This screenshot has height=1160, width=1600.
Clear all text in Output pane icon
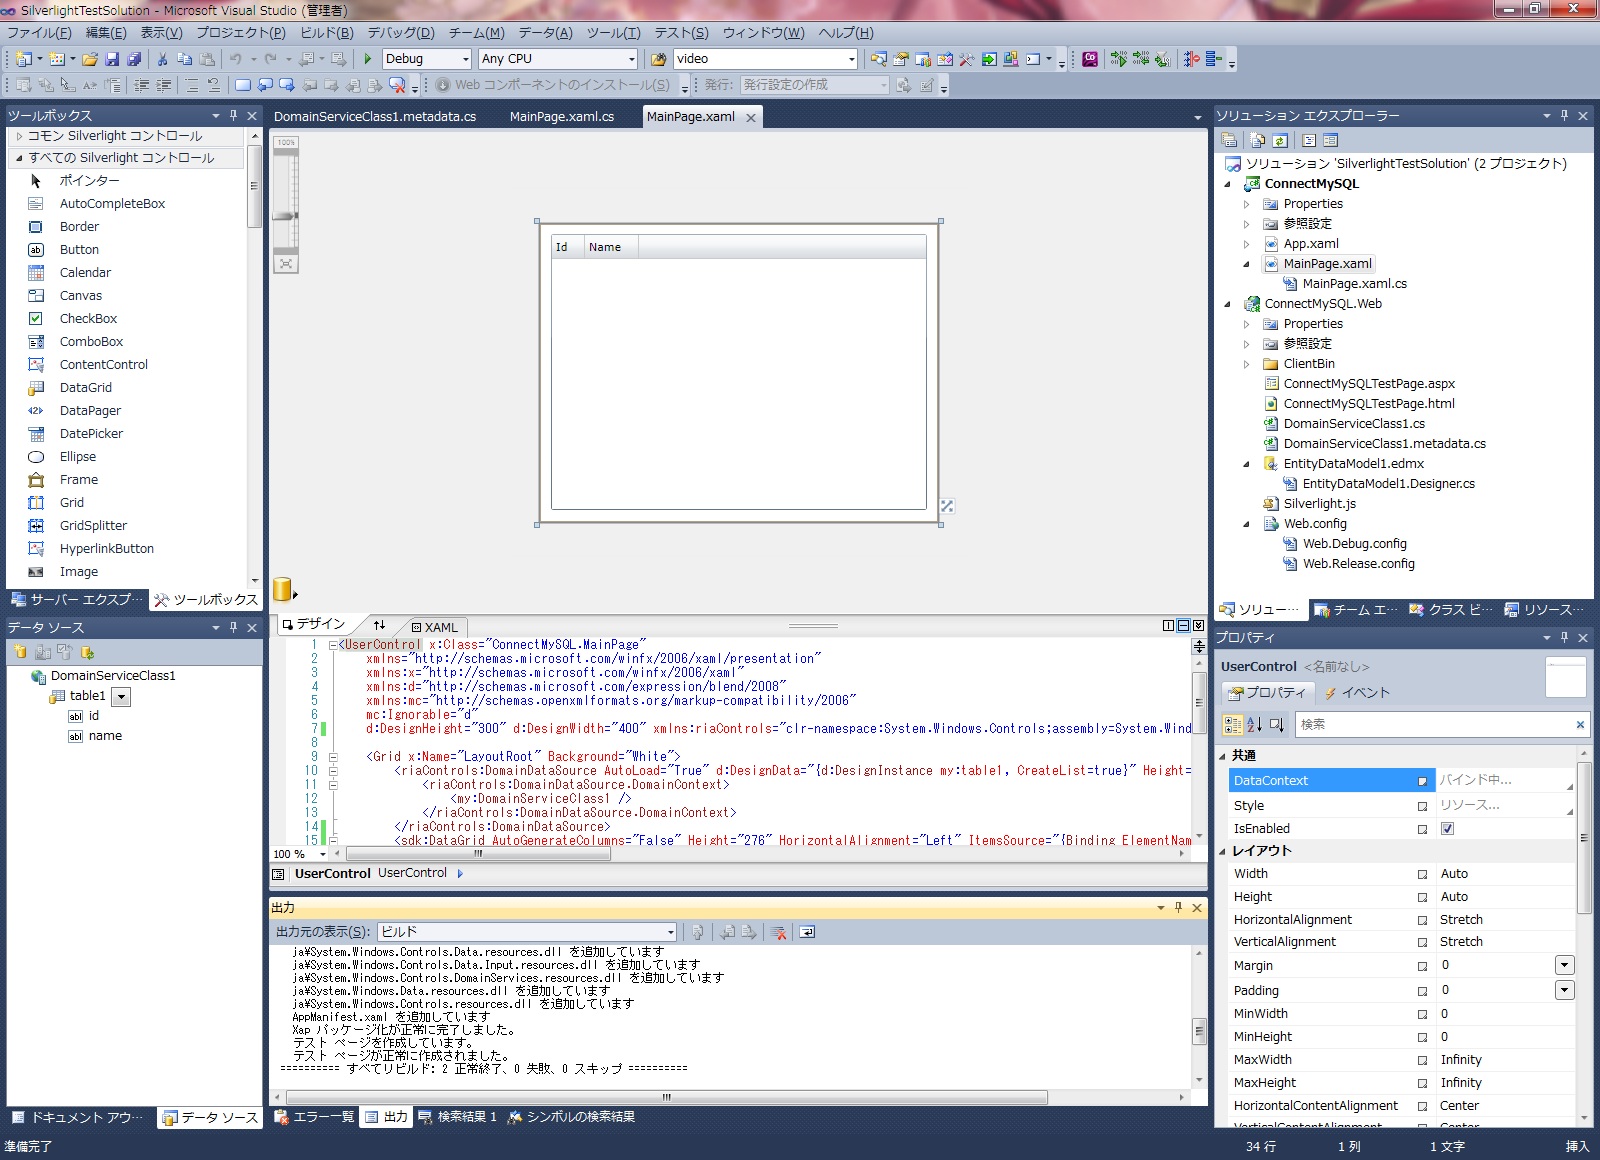pyautogui.click(x=779, y=932)
